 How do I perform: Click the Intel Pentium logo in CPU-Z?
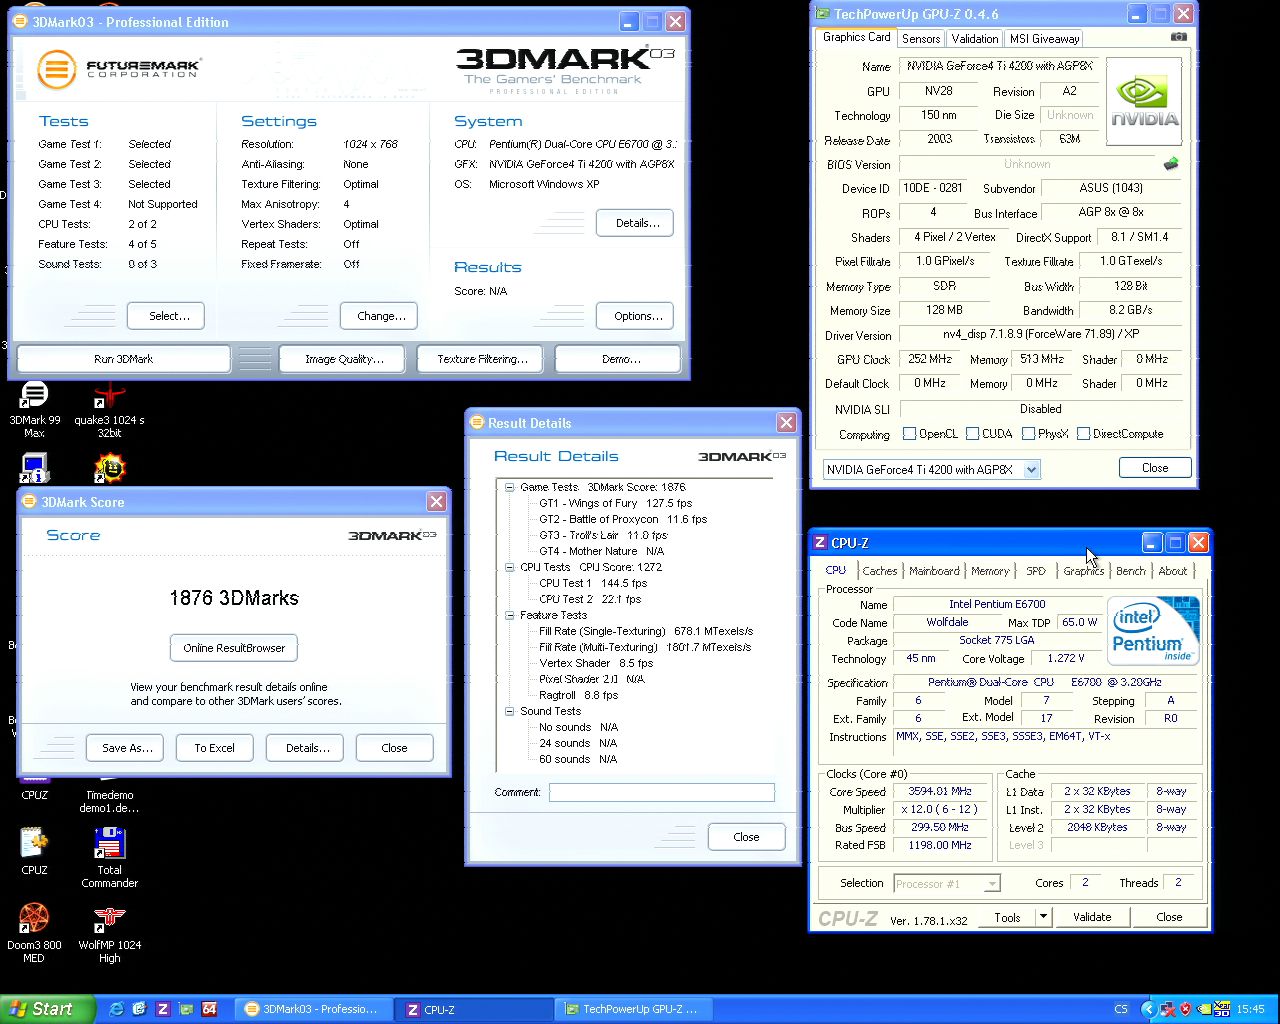point(1153,631)
